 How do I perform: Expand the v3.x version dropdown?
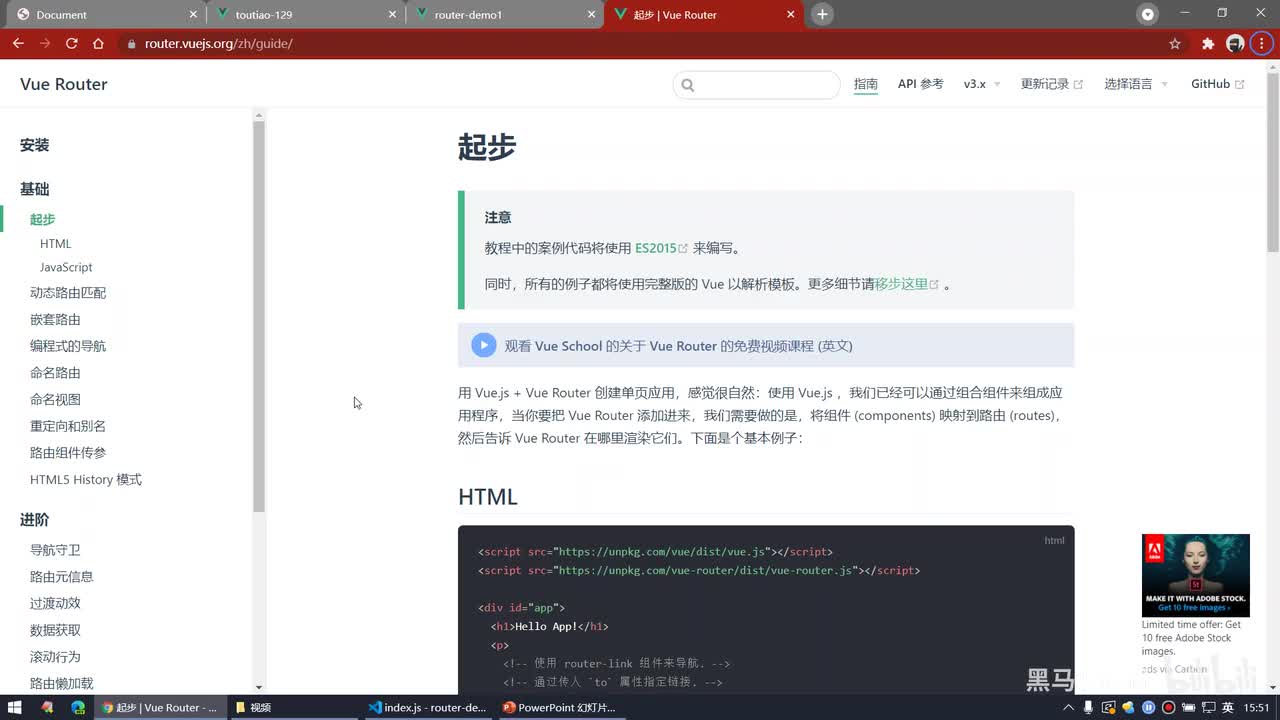(x=981, y=84)
